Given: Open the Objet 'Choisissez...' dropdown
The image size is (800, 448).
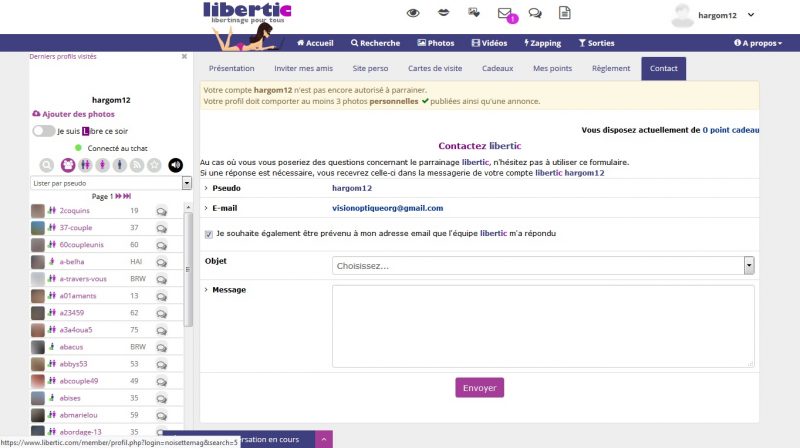Looking at the screenshot, I should coord(543,265).
